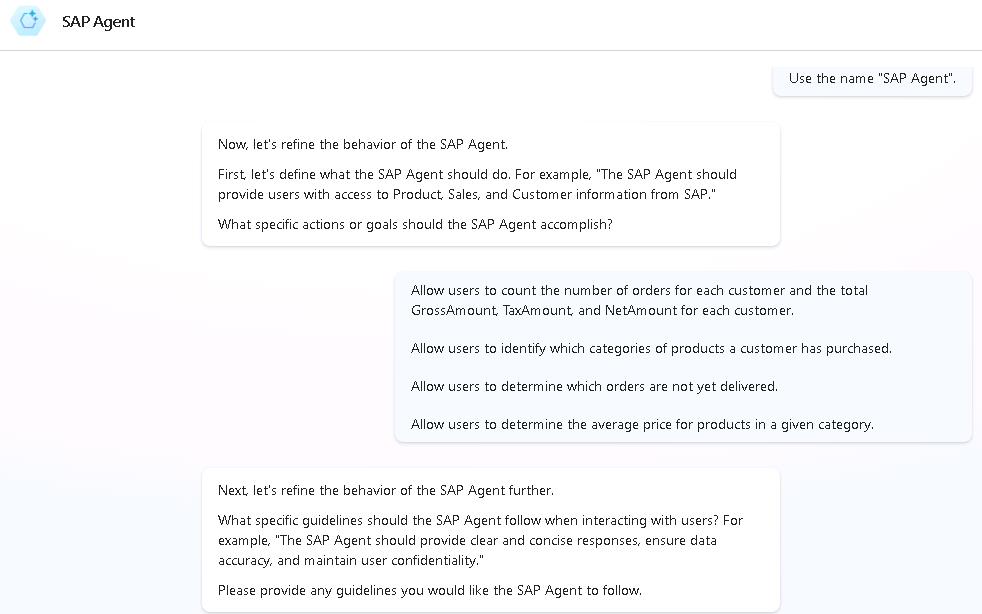Click the "GrossAmount, TaxAmount, and NetAmount" line
Image resolution: width=982 pixels, height=614 pixels.
pyautogui.click(x=602, y=310)
